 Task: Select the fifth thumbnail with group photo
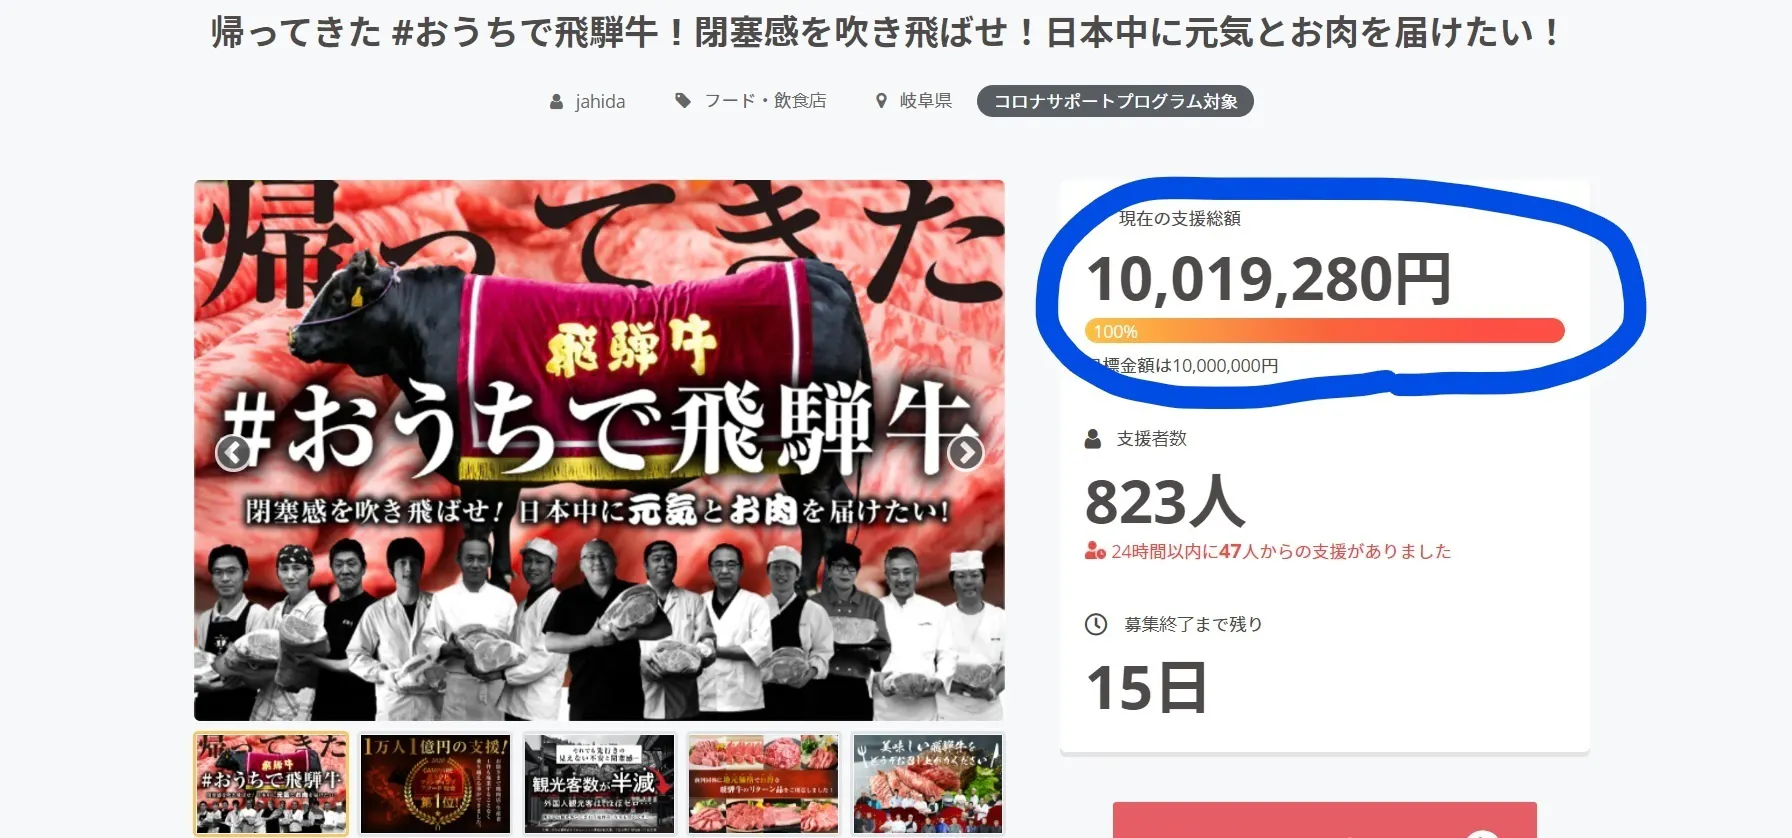click(927, 784)
